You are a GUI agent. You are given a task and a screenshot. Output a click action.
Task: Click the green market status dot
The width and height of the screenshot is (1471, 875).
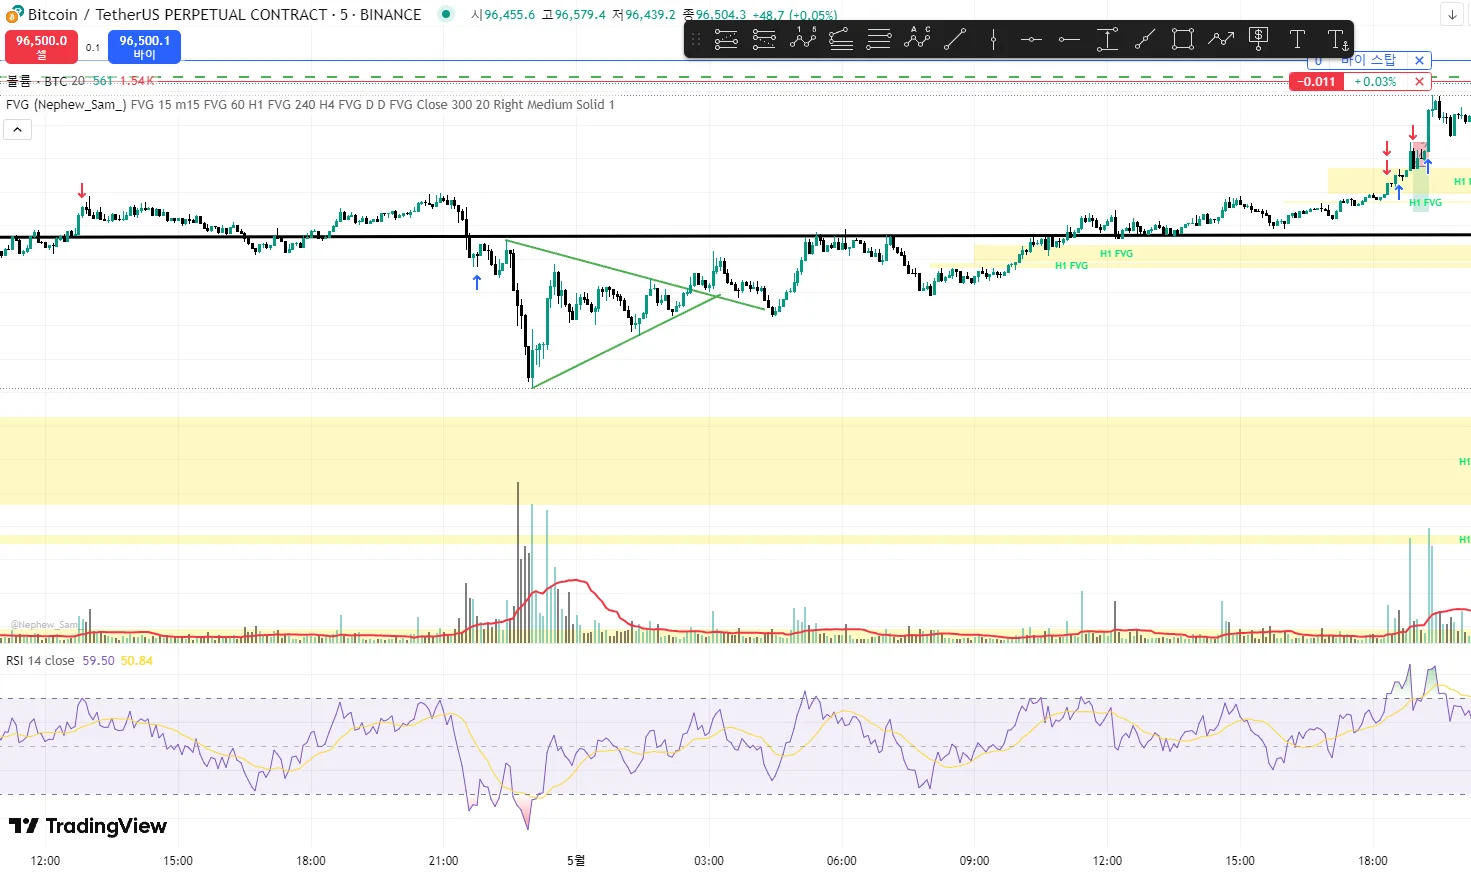tap(446, 14)
